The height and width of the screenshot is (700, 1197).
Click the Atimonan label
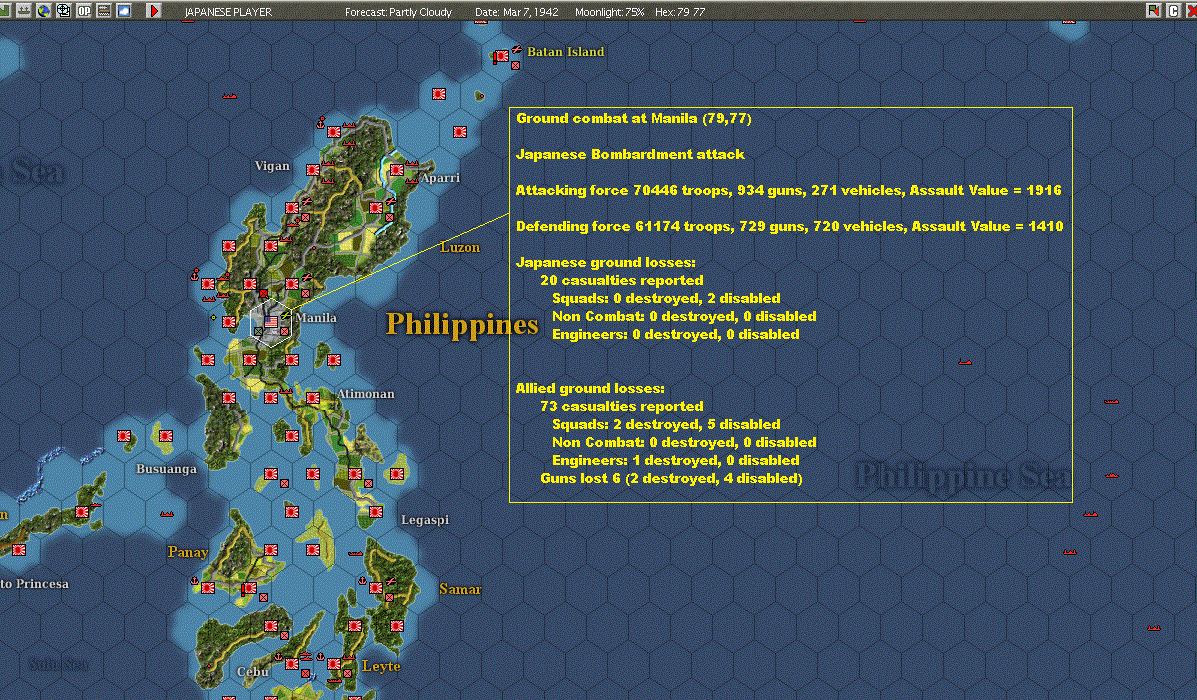click(366, 394)
